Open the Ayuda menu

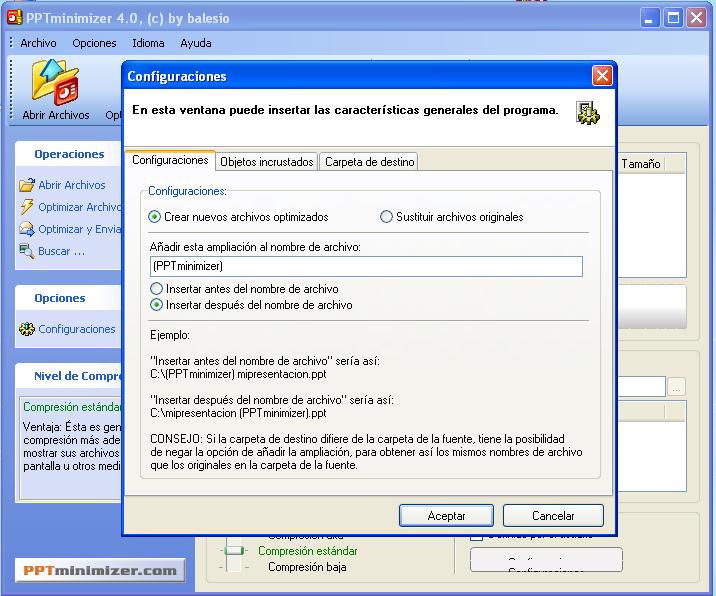point(196,43)
